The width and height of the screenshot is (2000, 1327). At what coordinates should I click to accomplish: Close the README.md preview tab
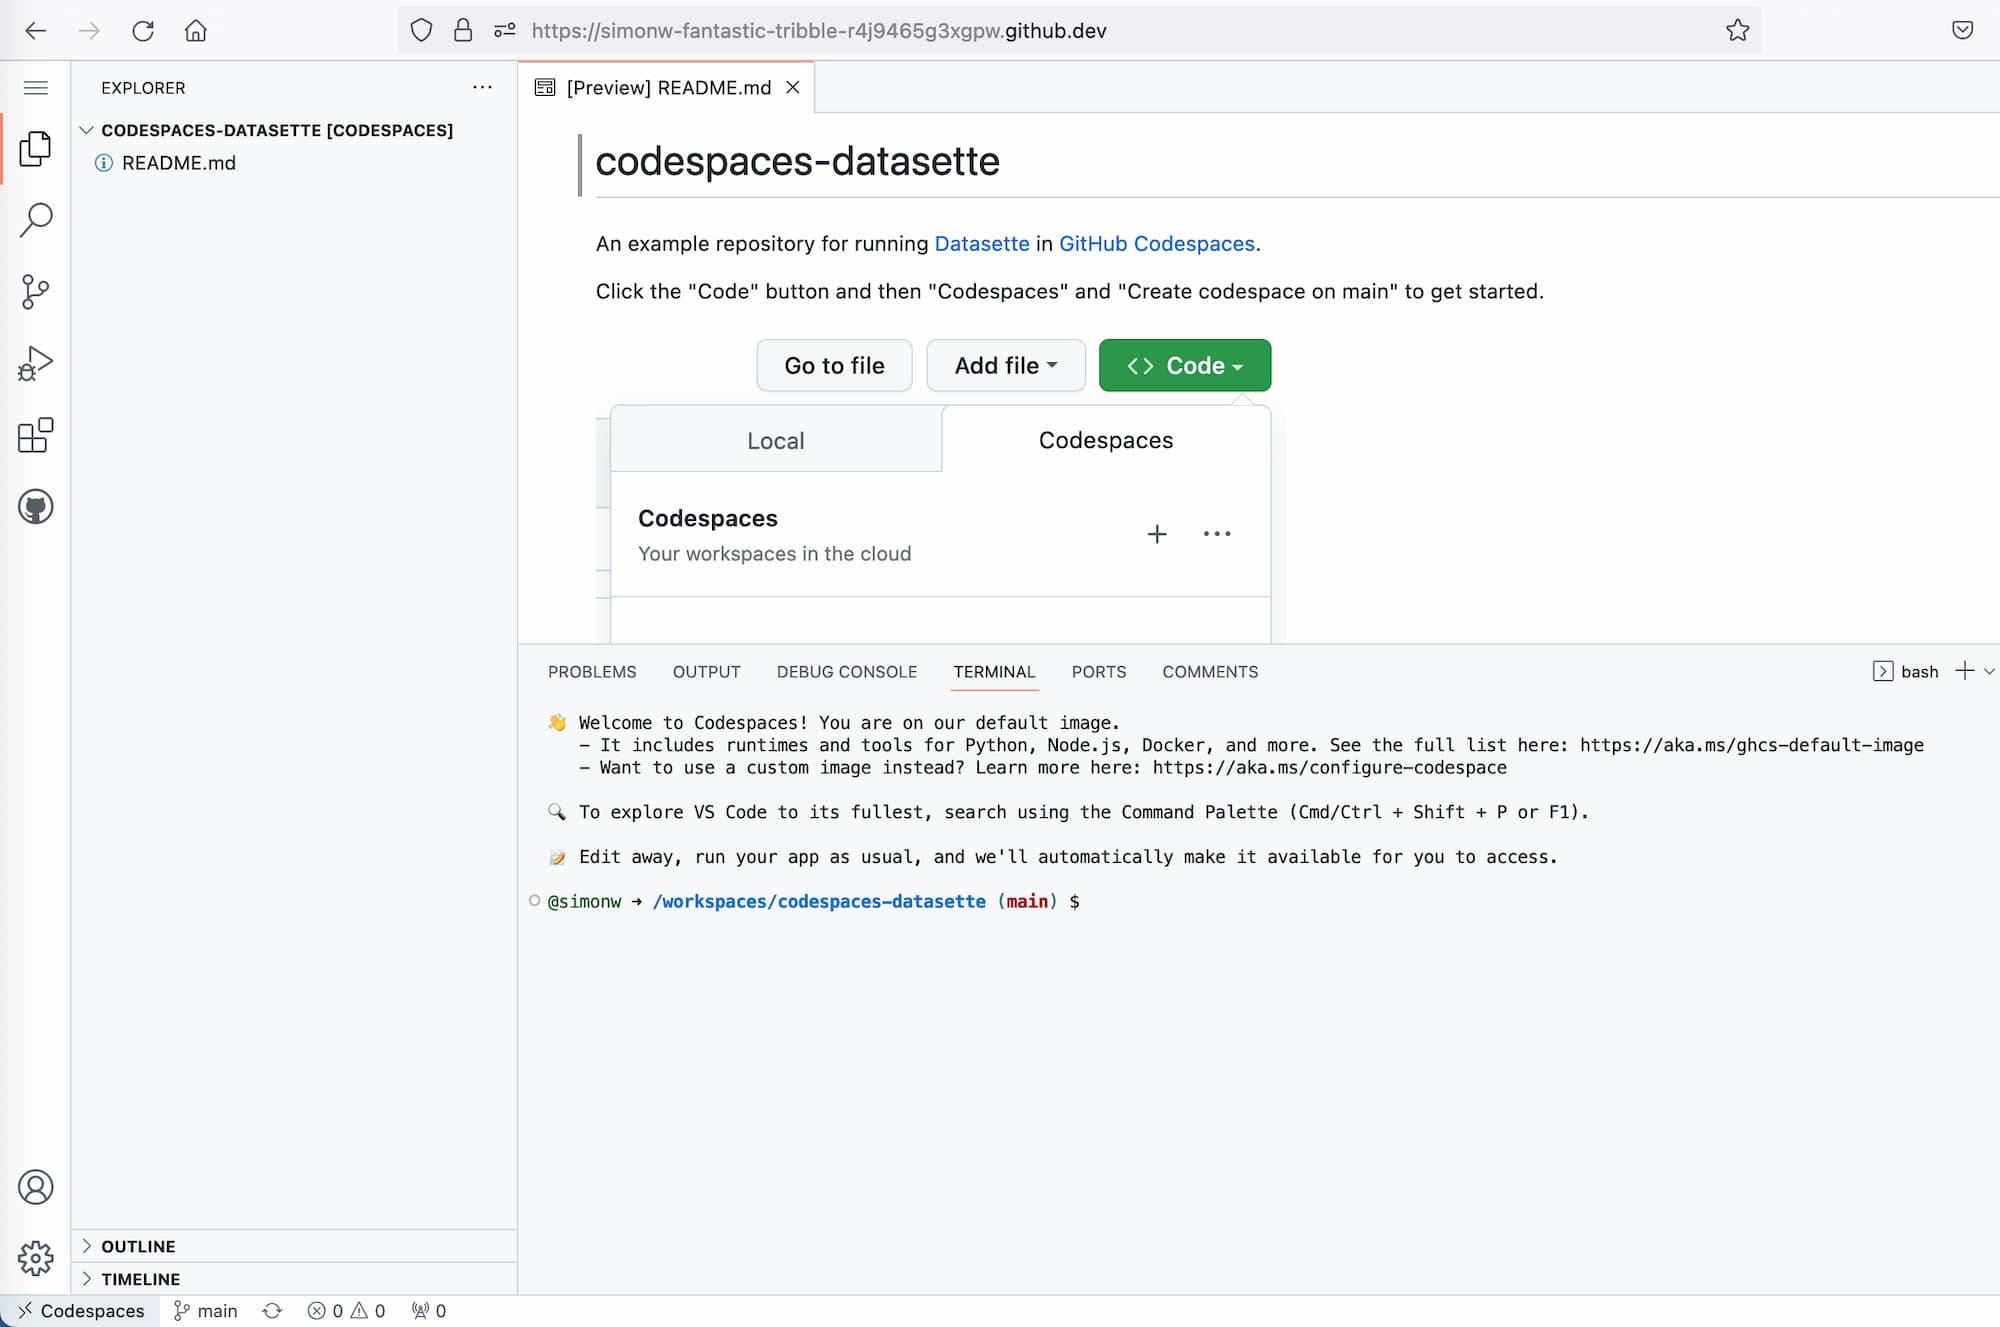click(793, 88)
